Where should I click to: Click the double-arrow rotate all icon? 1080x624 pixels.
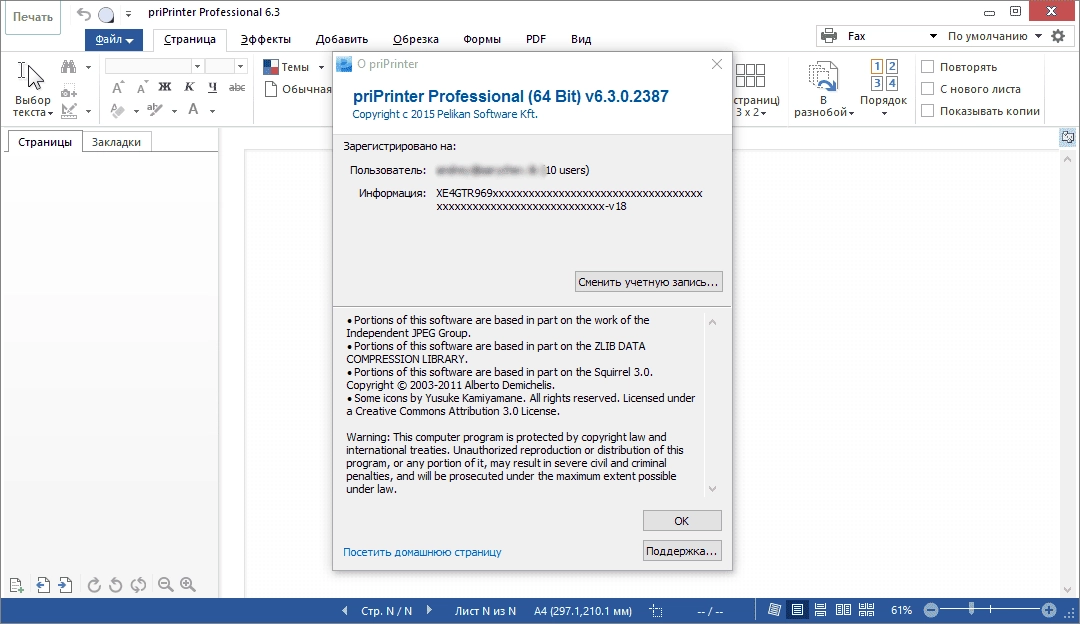click(x=138, y=585)
